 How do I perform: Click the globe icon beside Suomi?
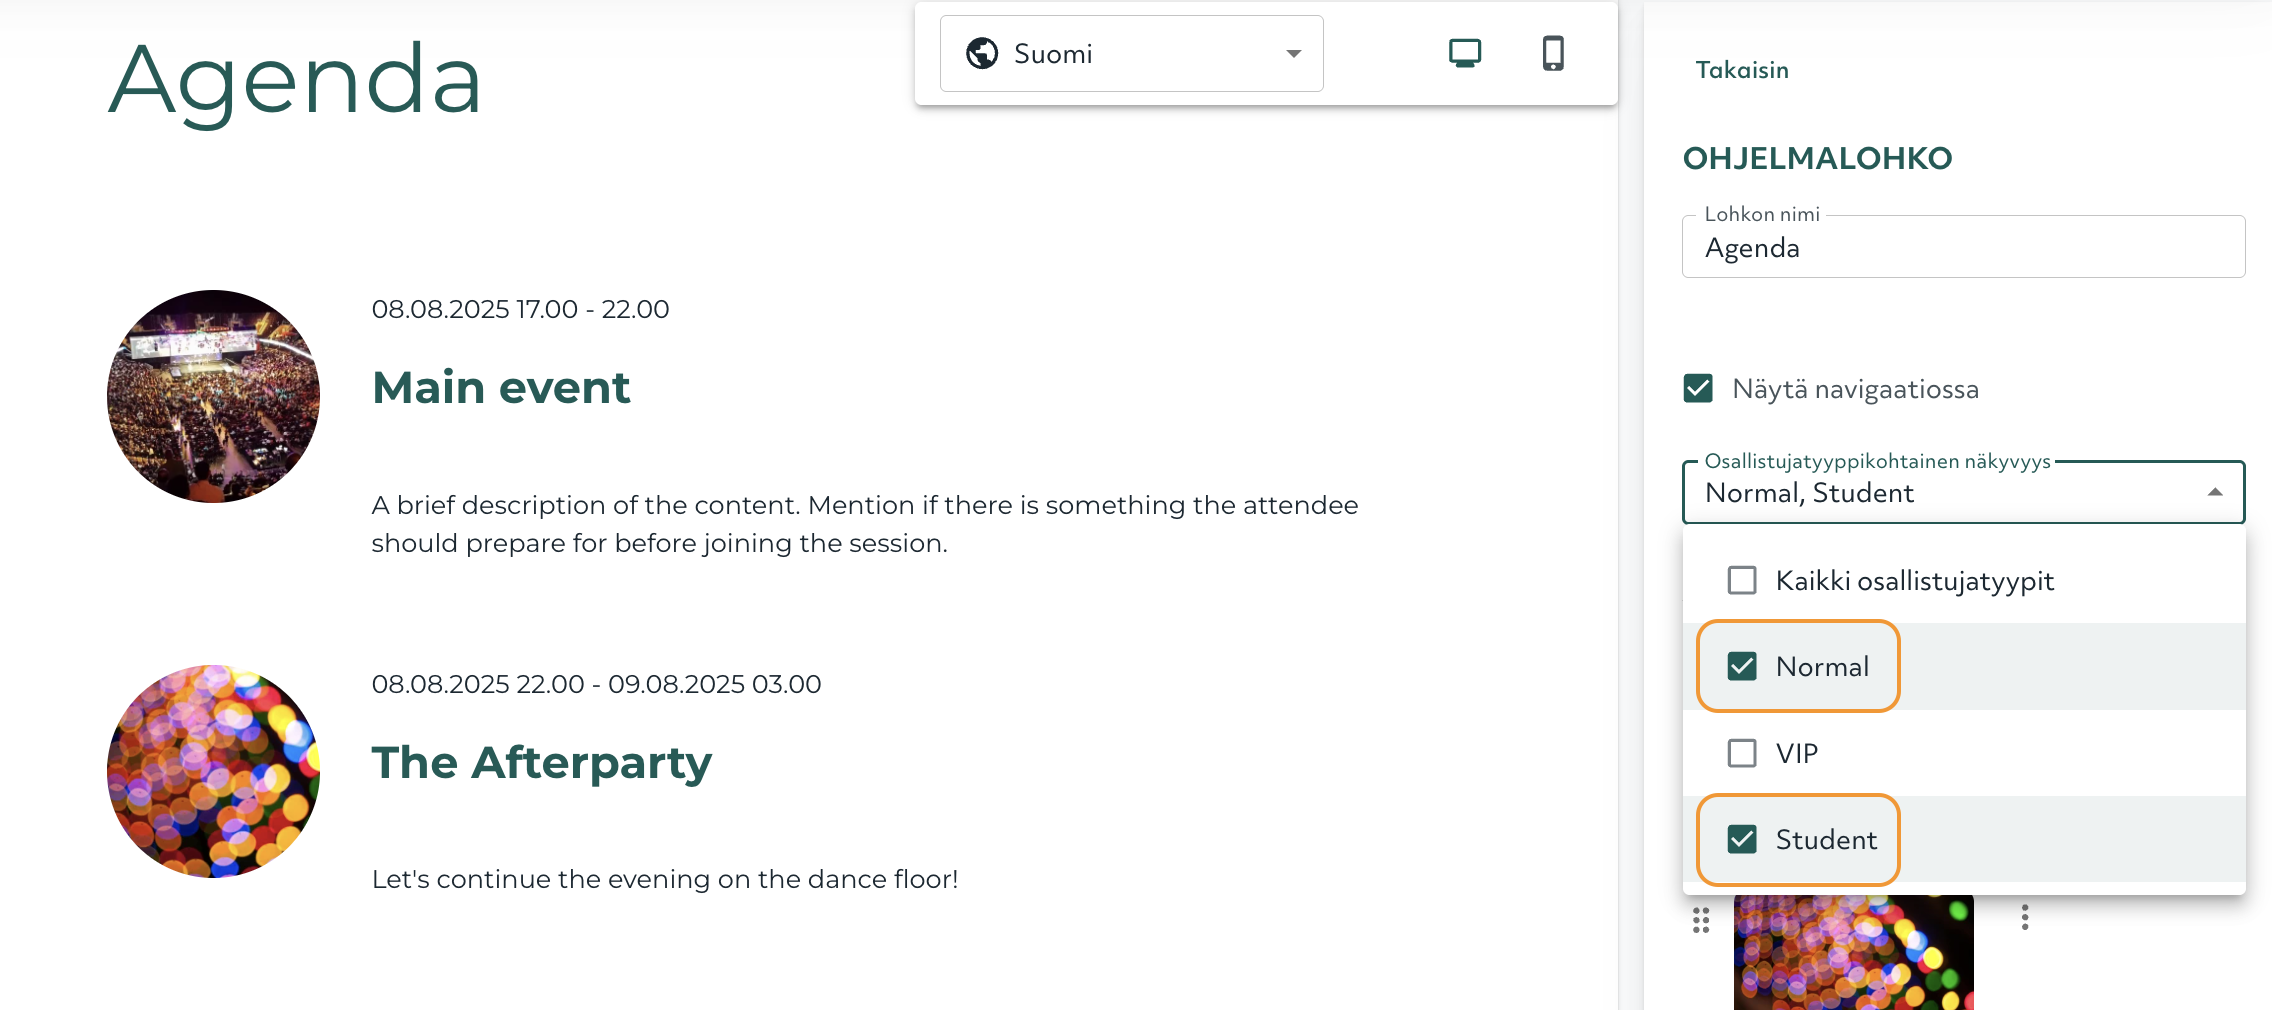[x=983, y=53]
